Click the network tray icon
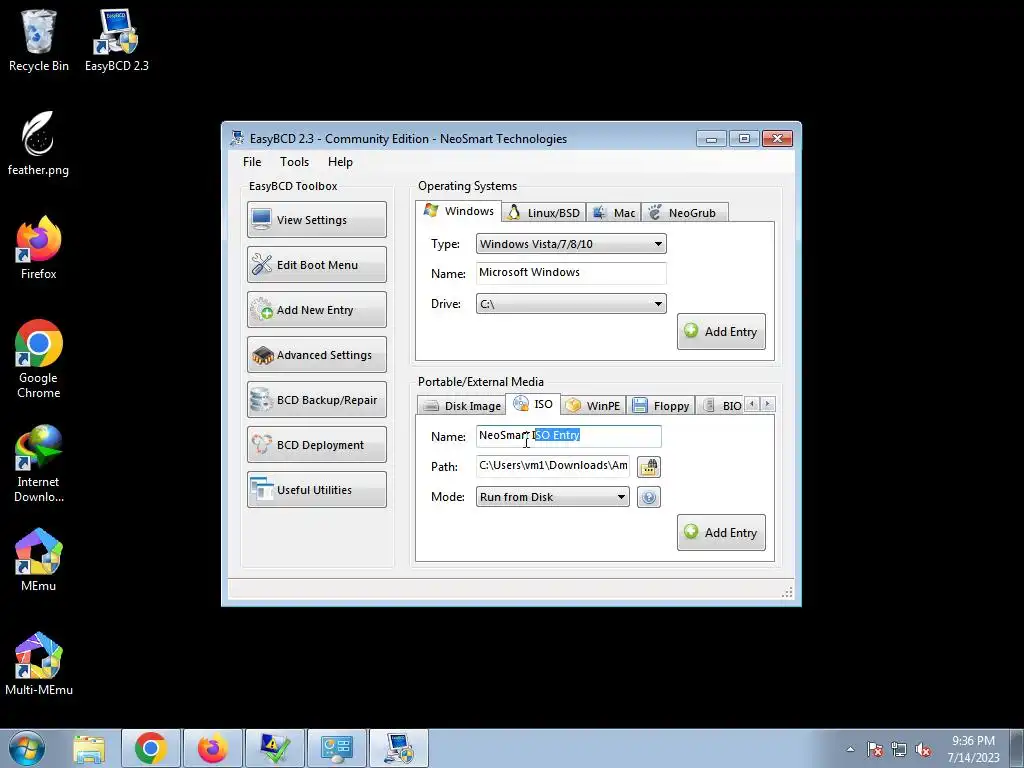1024x768 pixels. pos(899,750)
